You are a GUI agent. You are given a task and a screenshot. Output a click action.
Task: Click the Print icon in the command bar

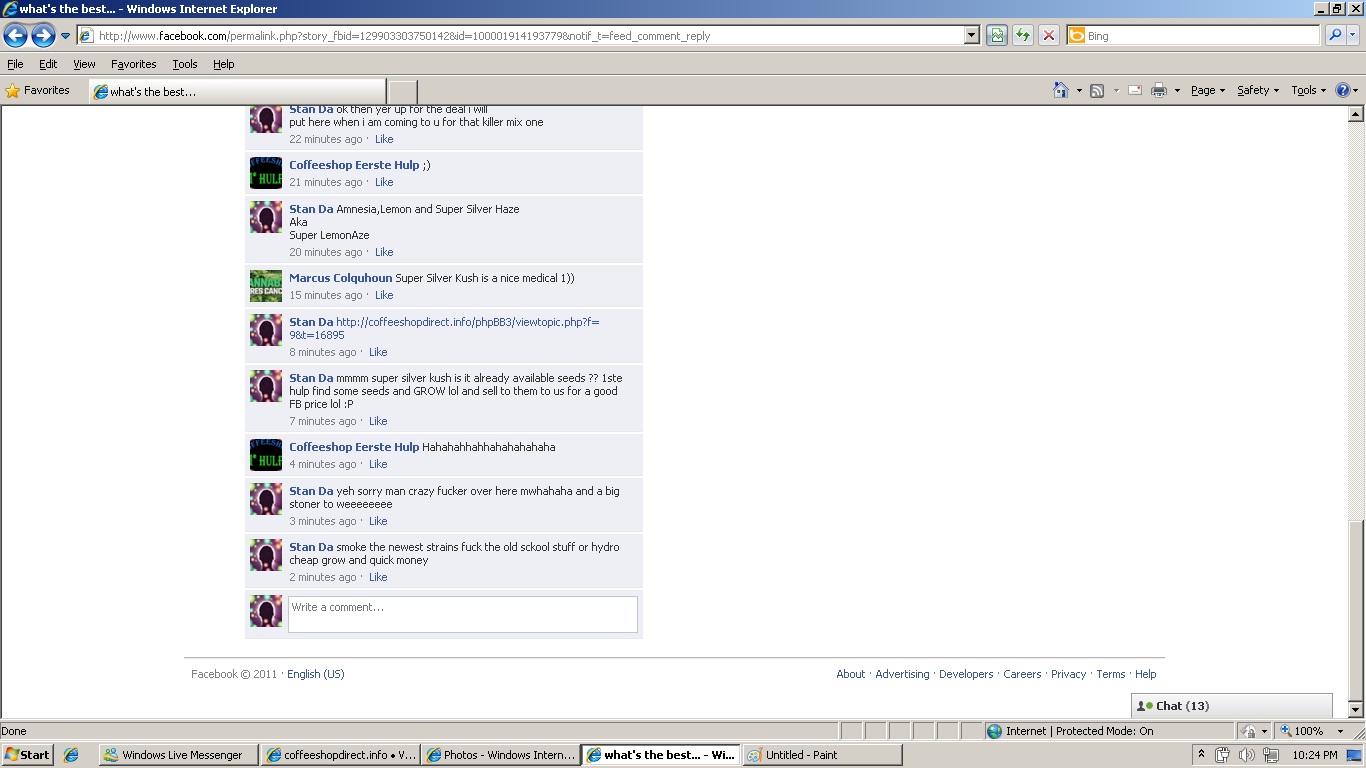[1158, 90]
